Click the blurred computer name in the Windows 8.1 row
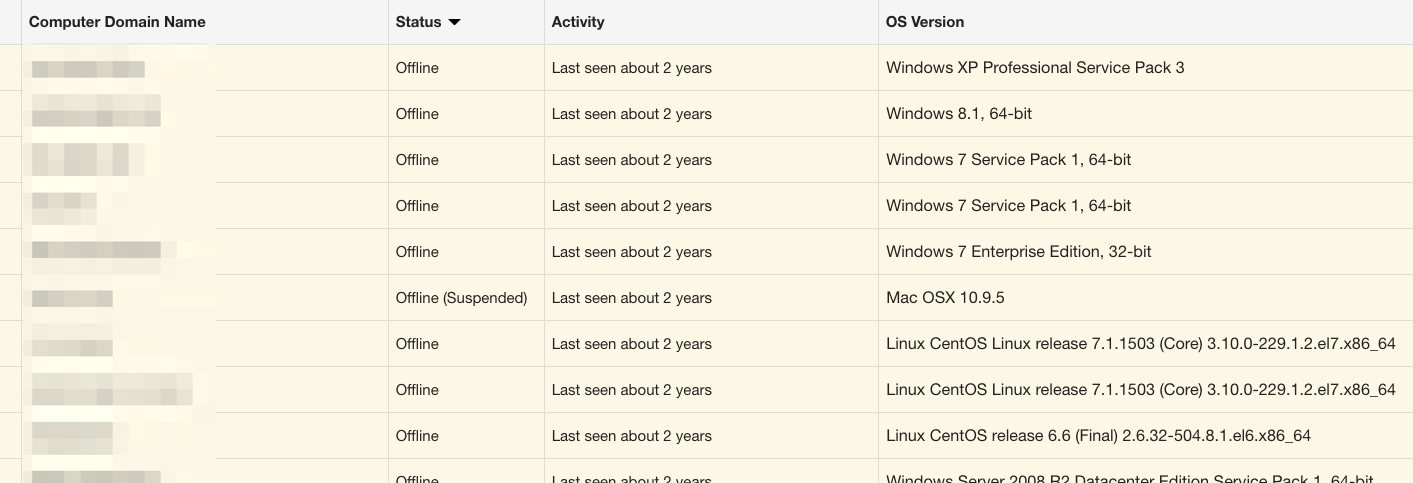The height and width of the screenshot is (483, 1413). point(96,112)
